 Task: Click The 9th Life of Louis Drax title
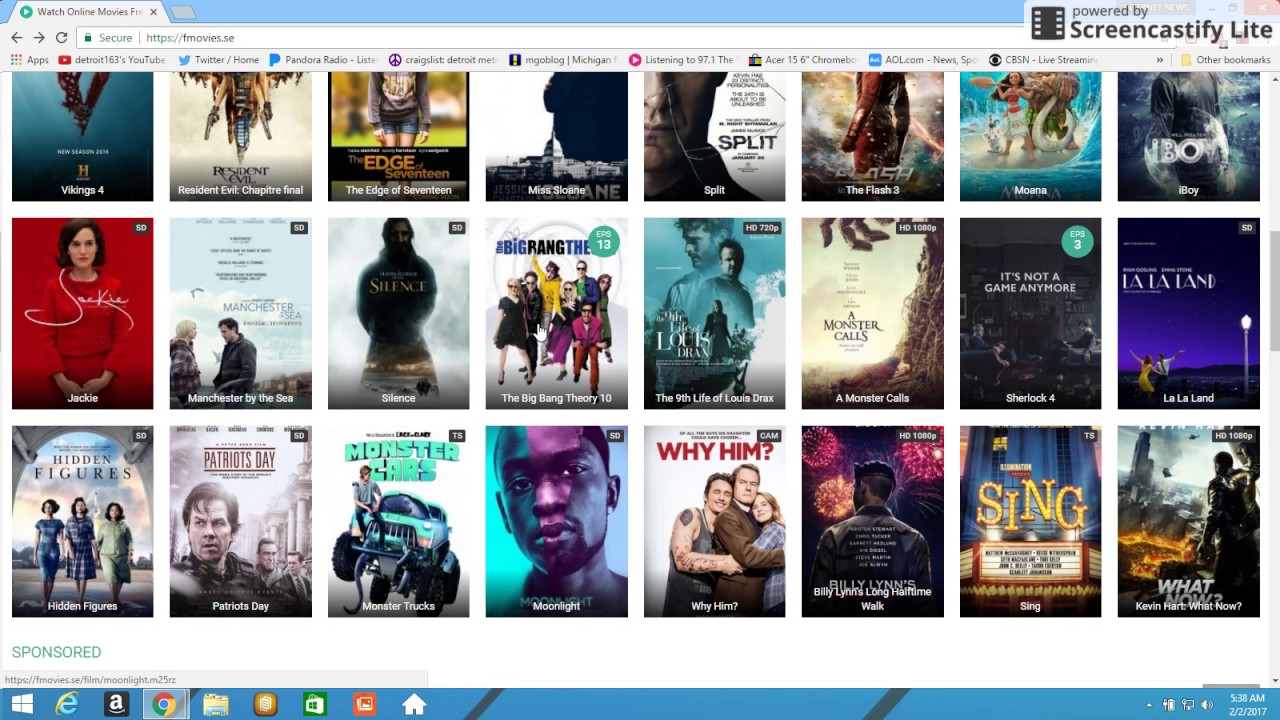point(715,398)
